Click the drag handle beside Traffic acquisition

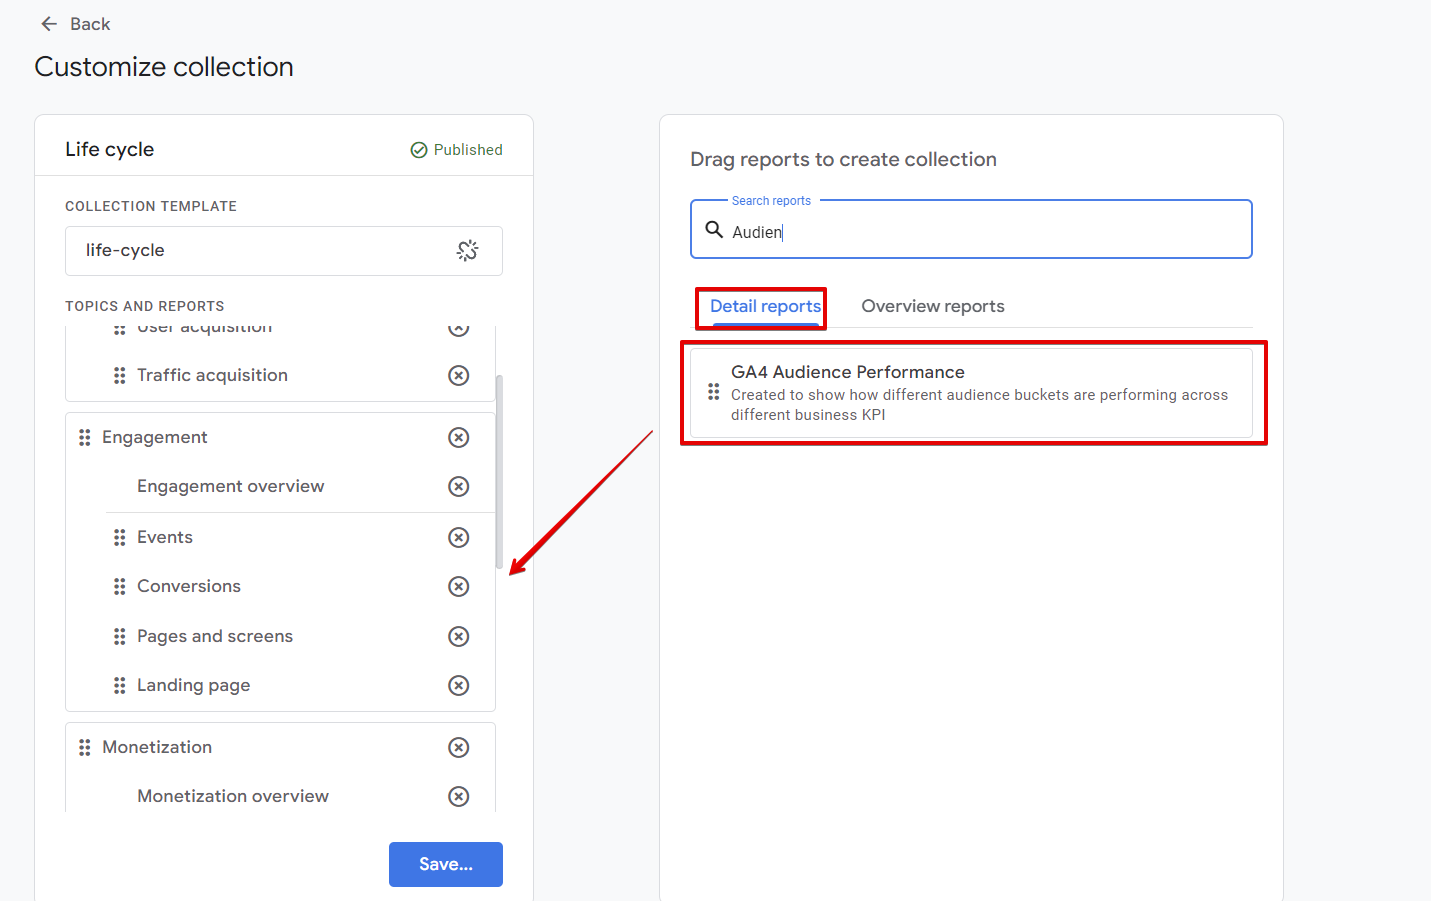119,375
